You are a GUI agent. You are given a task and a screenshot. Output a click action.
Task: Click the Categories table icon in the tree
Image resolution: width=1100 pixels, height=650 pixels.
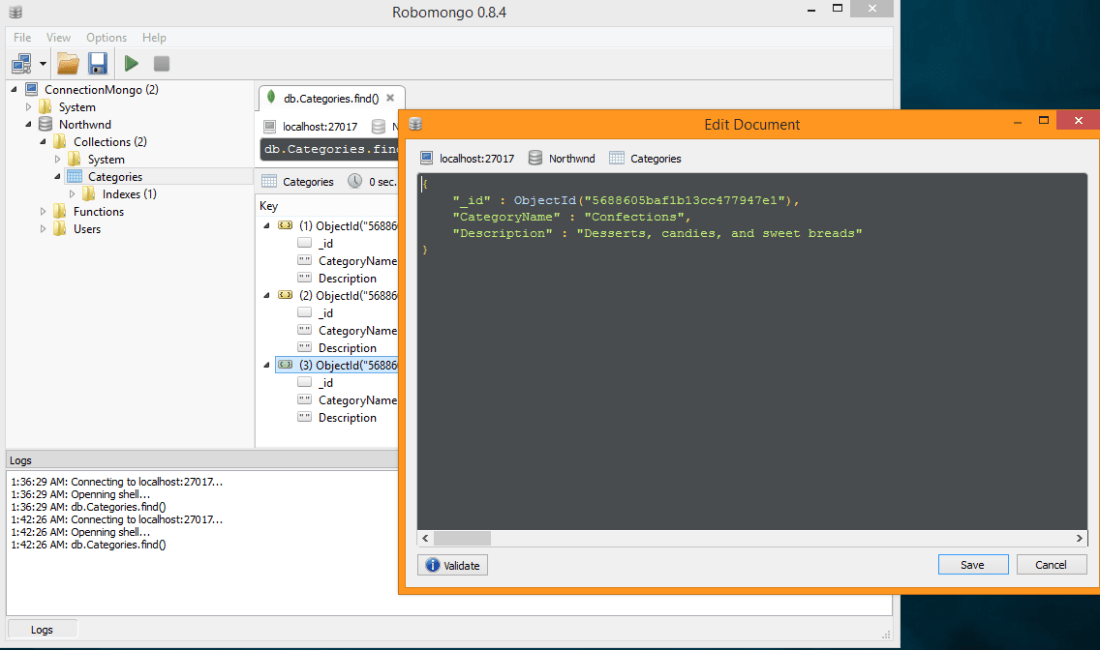point(75,177)
